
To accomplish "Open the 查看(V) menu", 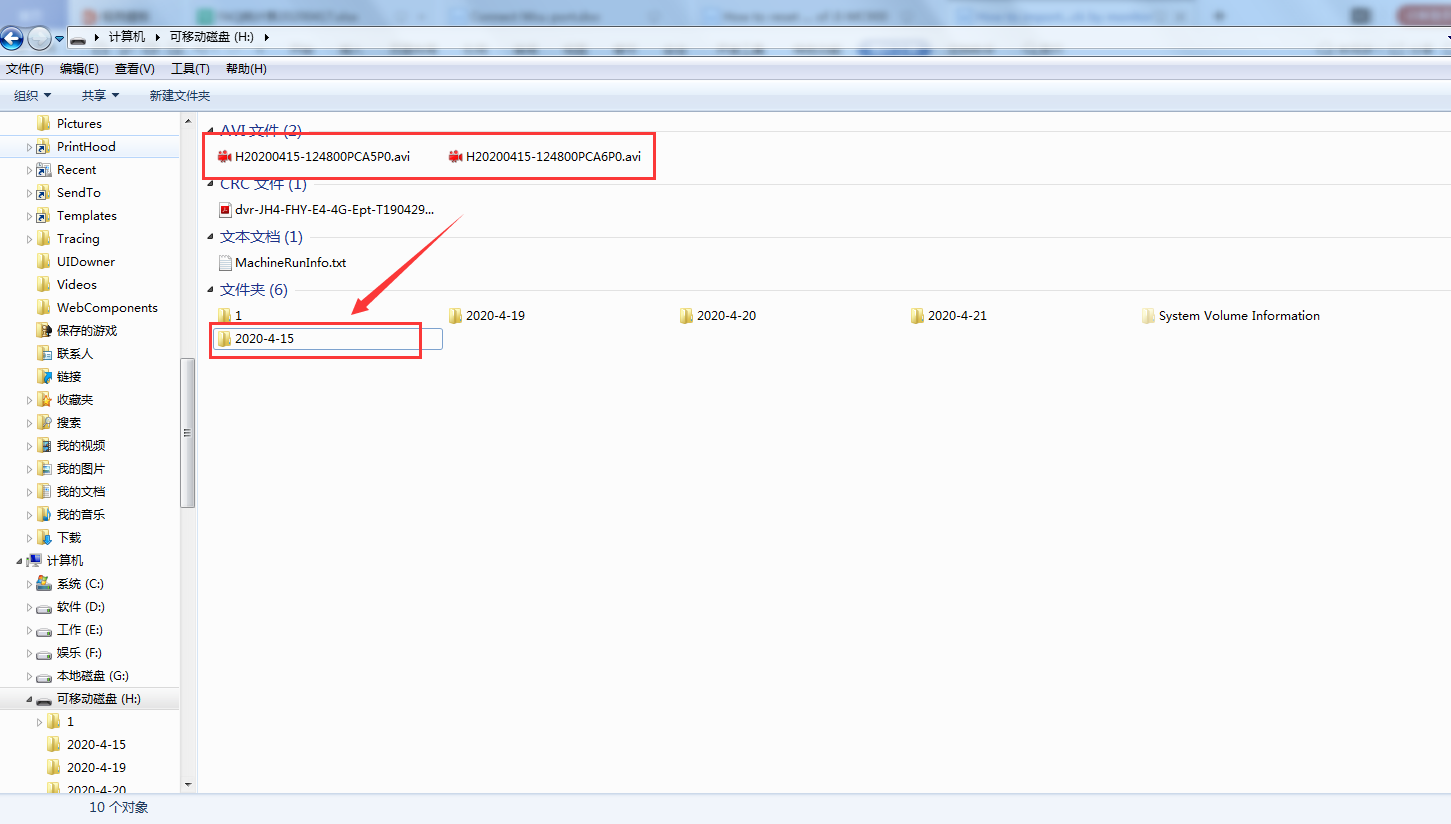I will [135, 69].
